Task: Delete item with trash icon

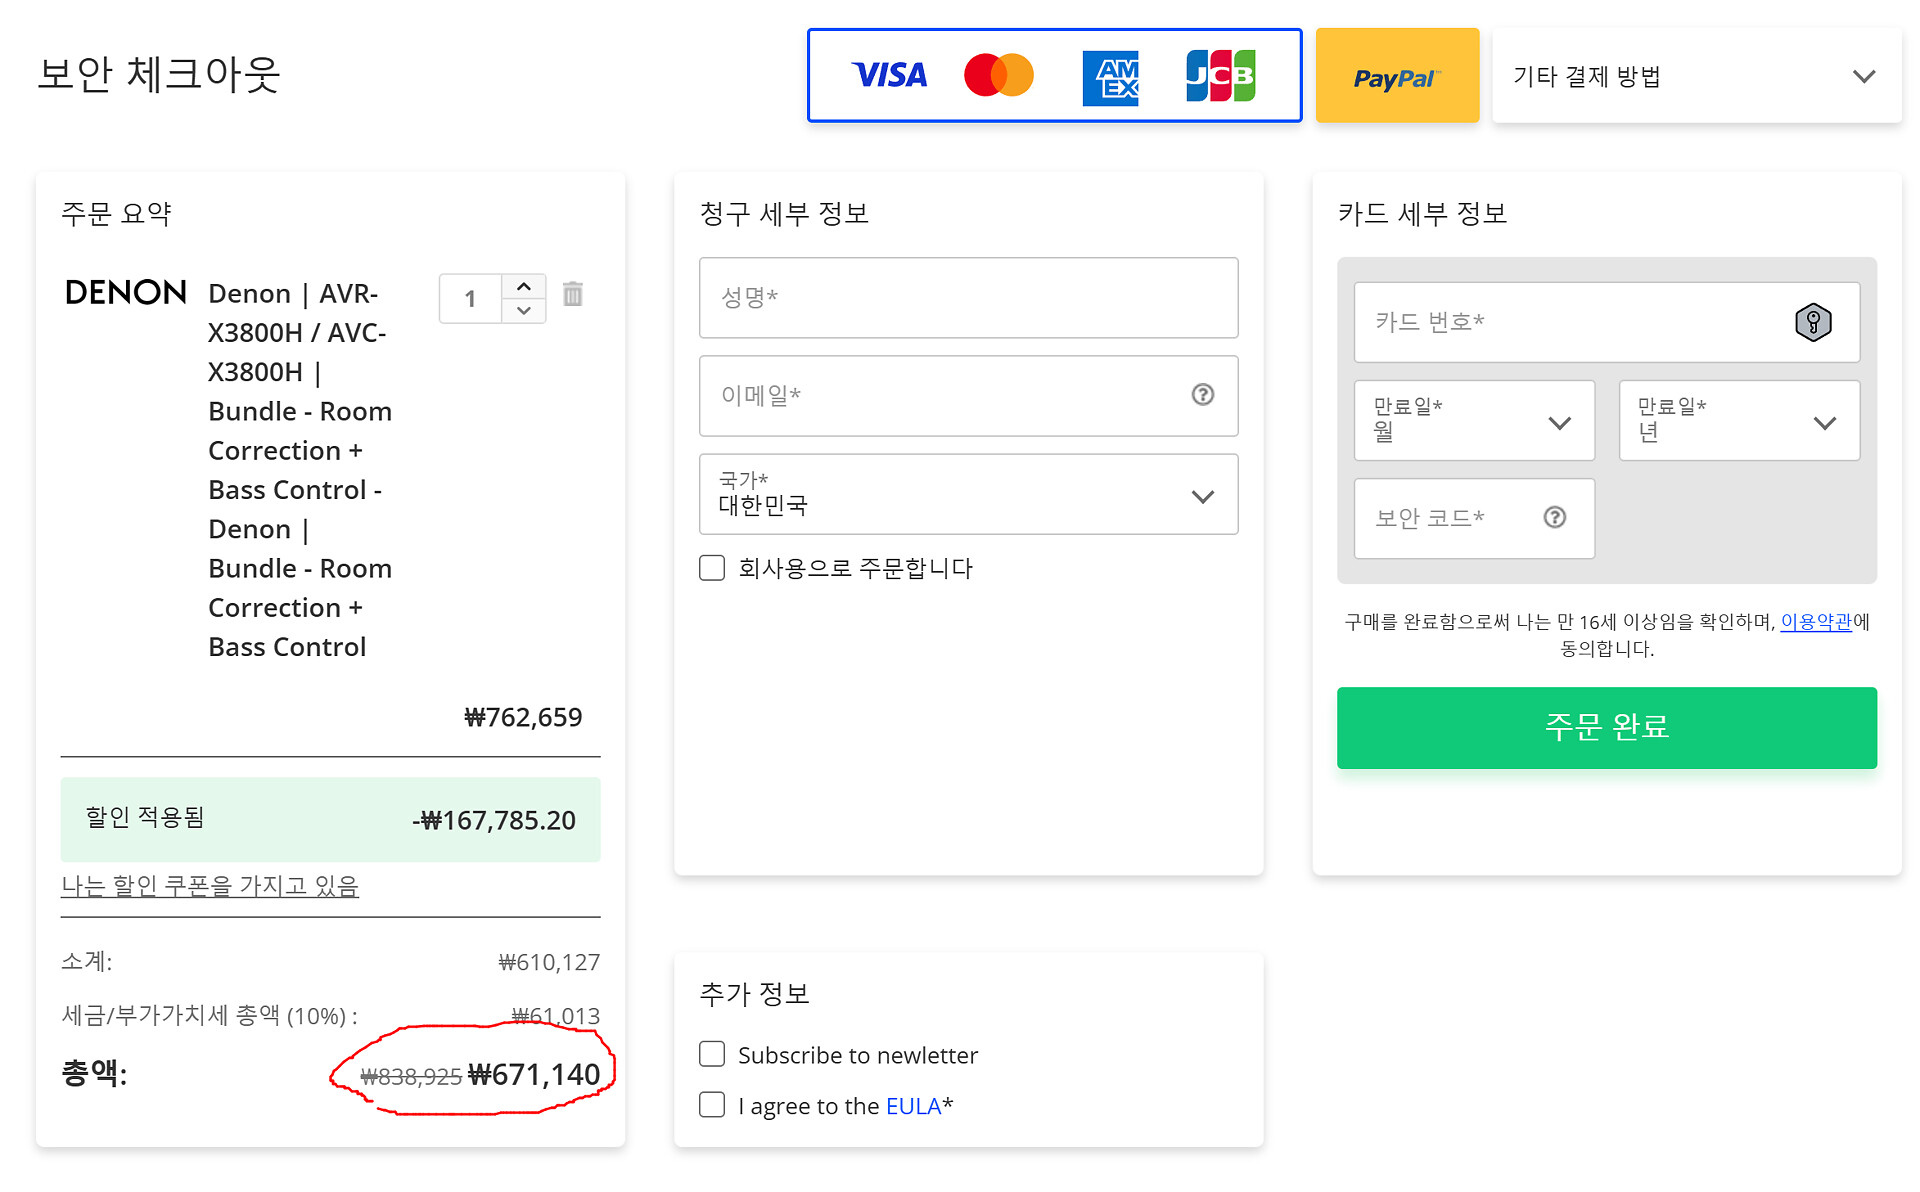Action: (572, 294)
